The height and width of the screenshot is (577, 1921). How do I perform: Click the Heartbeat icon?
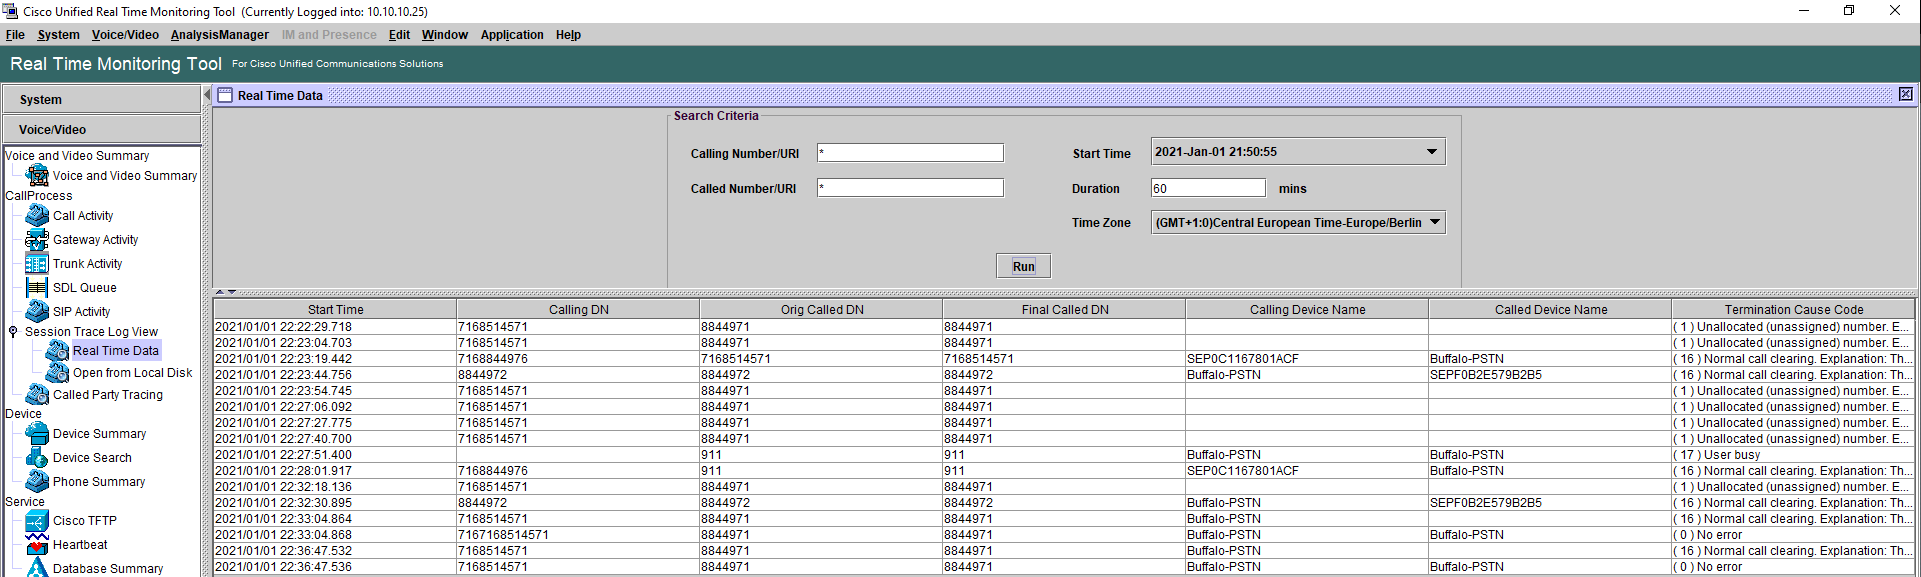(37, 544)
